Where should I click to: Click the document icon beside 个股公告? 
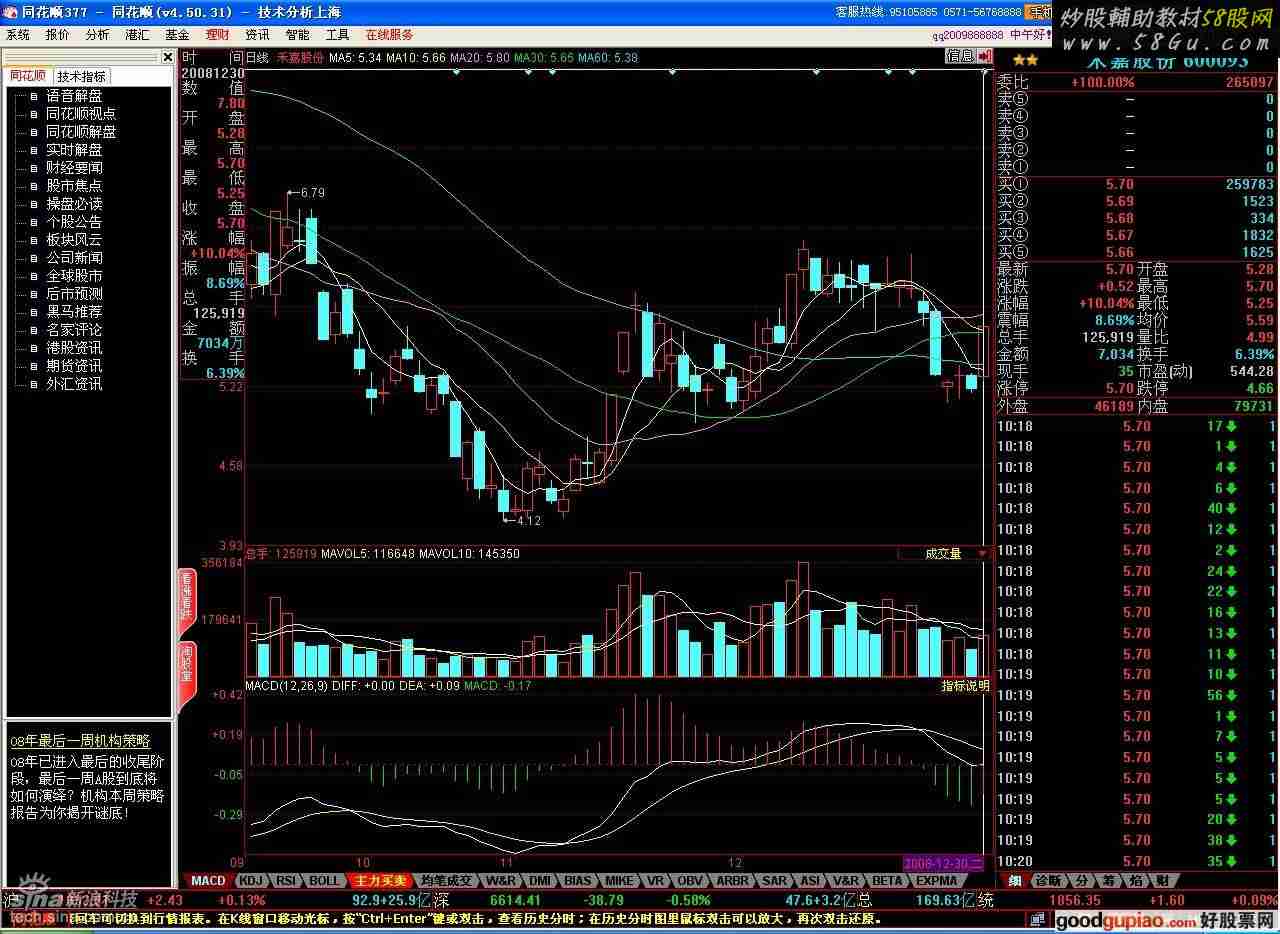(x=33, y=222)
